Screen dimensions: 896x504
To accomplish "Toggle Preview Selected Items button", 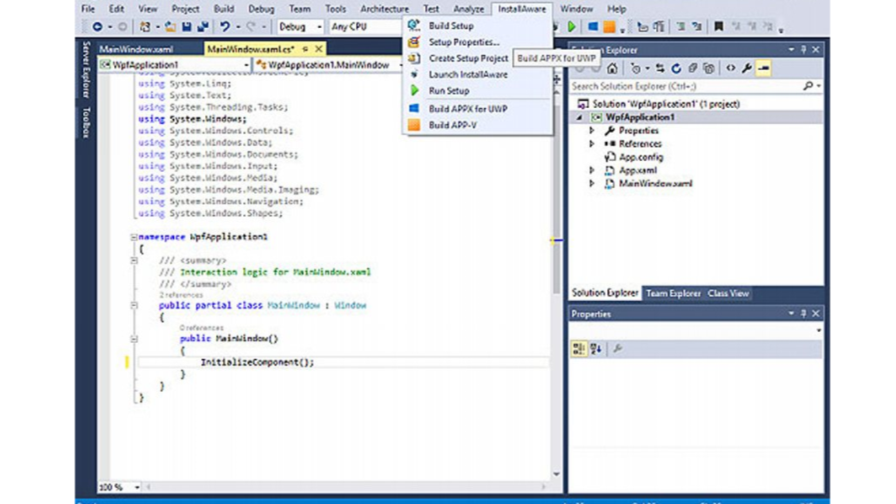I will [x=764, y=69].
